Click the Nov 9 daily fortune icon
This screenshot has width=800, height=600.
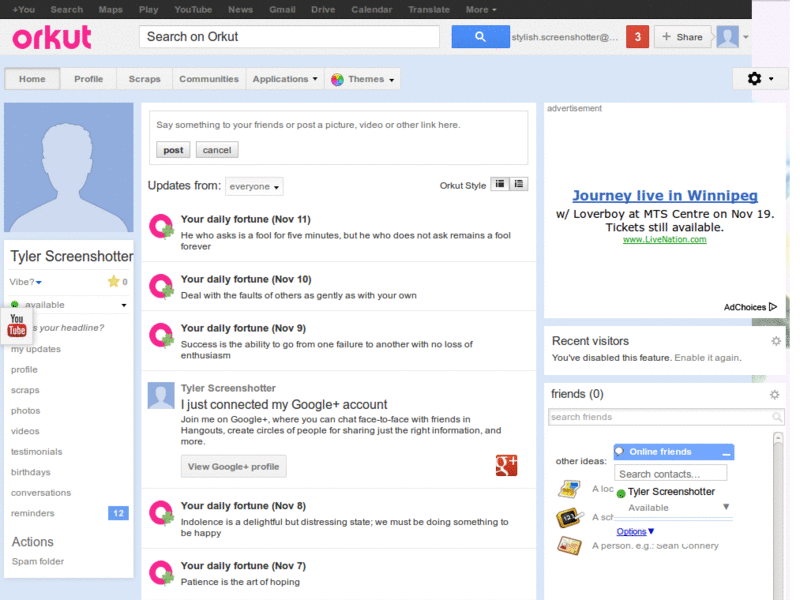pyautogui.click(x=161, y=335)
